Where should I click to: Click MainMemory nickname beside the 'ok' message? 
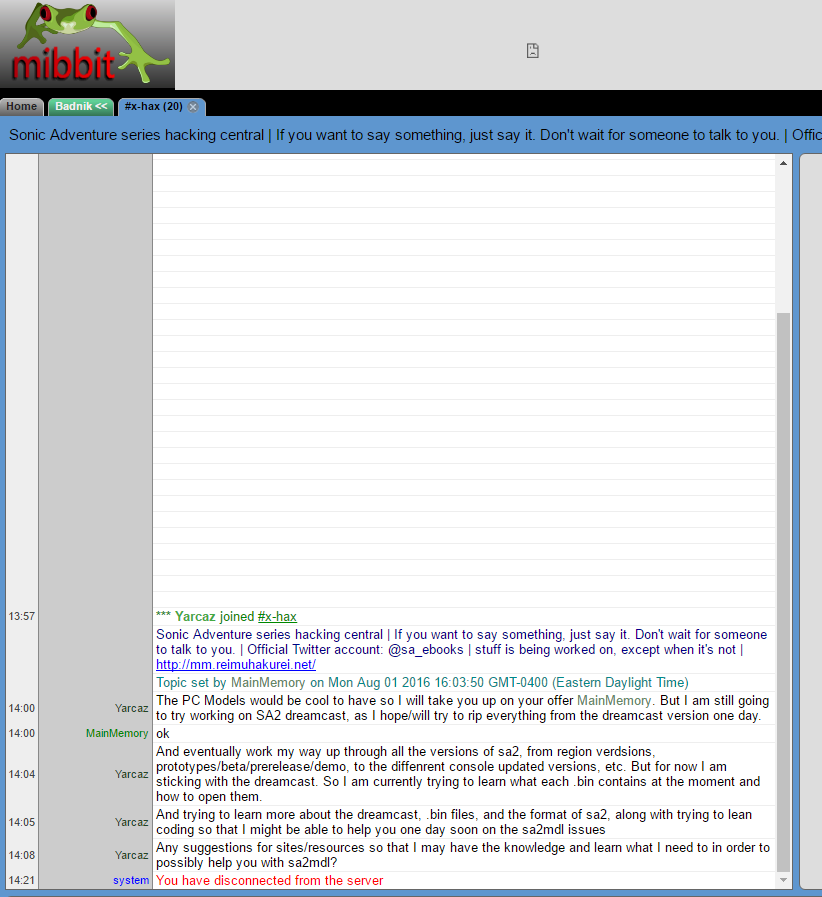tap(117, 733)
